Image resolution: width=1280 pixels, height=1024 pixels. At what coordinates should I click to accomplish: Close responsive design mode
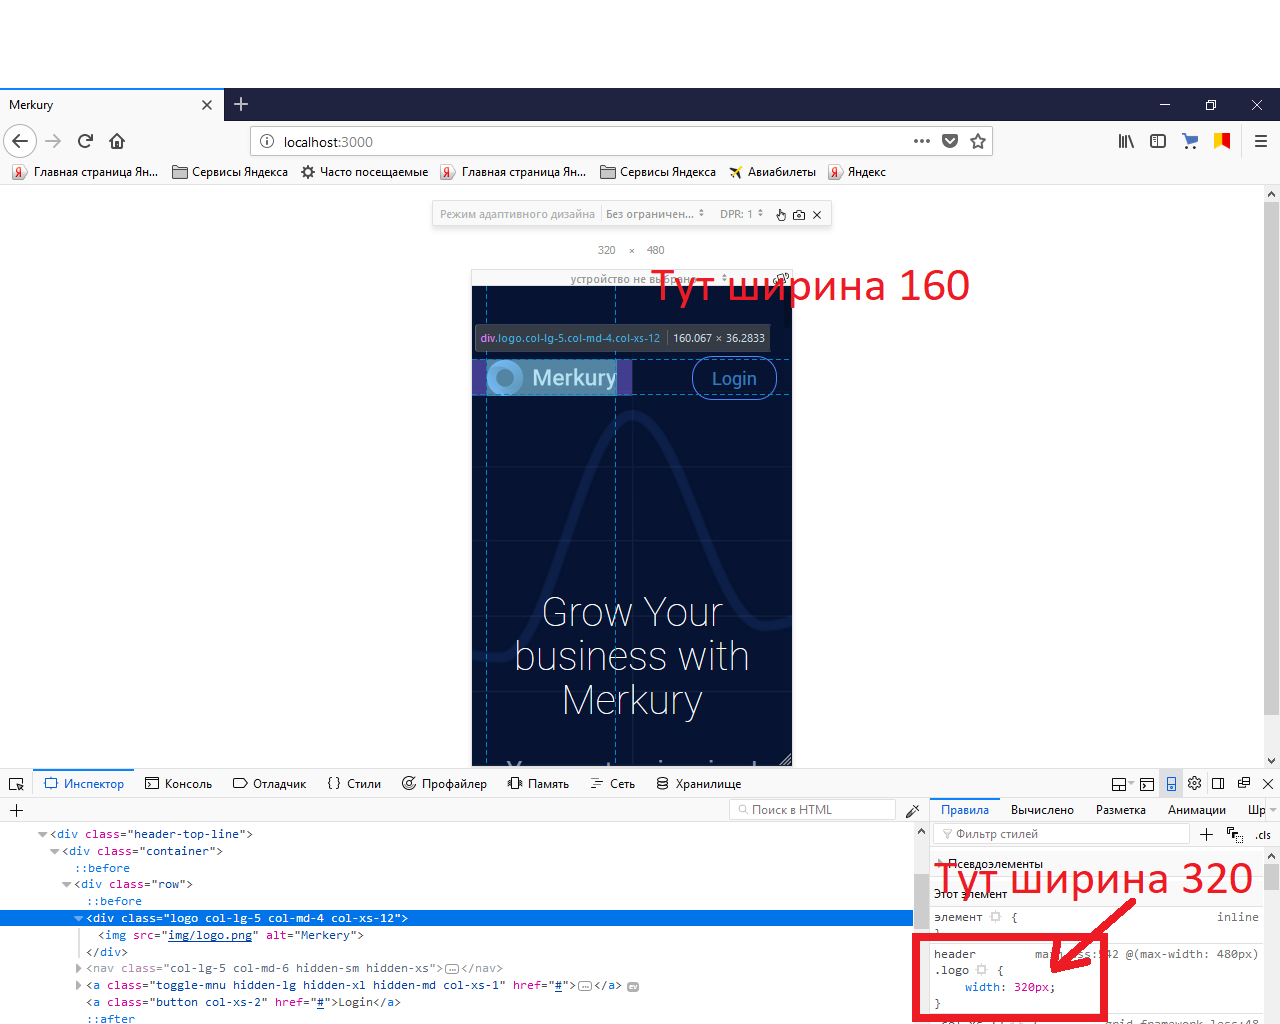coord(817,214)
